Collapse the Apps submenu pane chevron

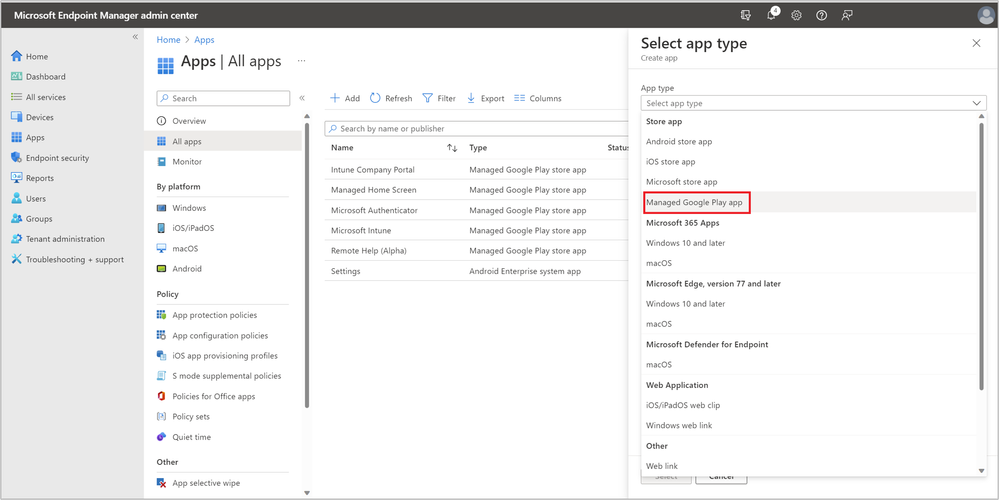[x=302, y=98]
